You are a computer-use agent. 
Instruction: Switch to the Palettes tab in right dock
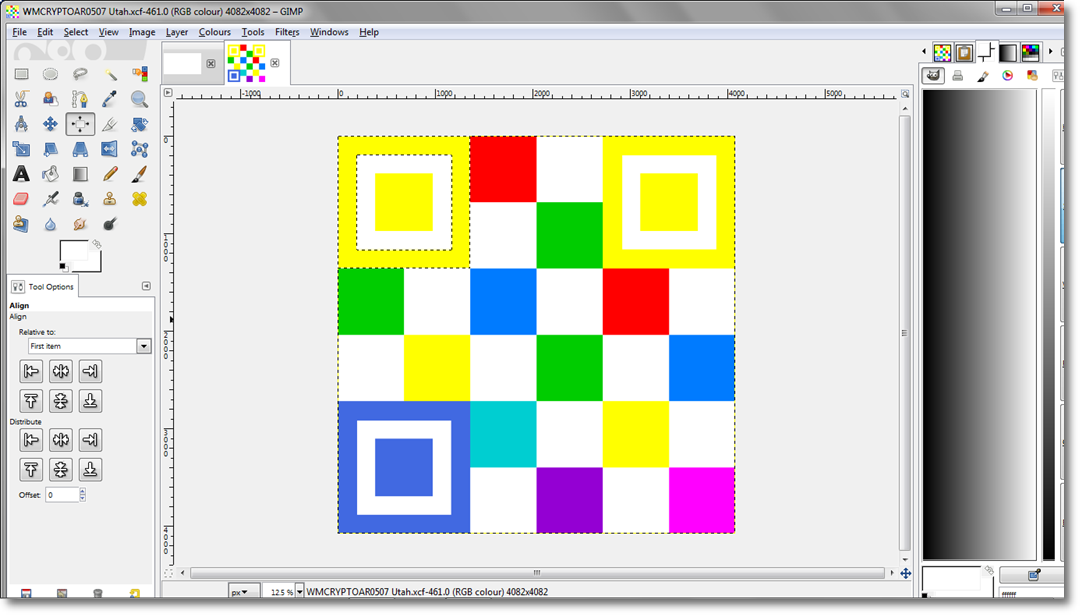pyautogui.click(x=1031, y=52)
